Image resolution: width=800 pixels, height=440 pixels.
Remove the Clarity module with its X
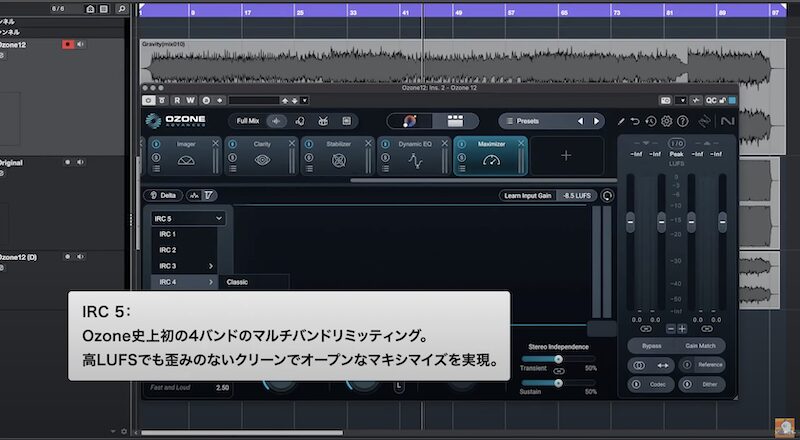(292, 144)
